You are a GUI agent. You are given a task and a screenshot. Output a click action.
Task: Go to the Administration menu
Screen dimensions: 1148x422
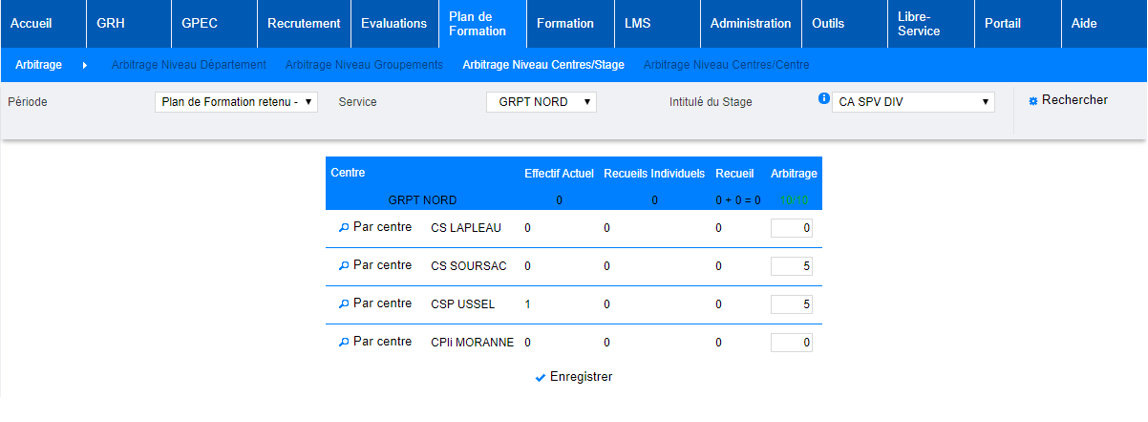tap(750, 24)
